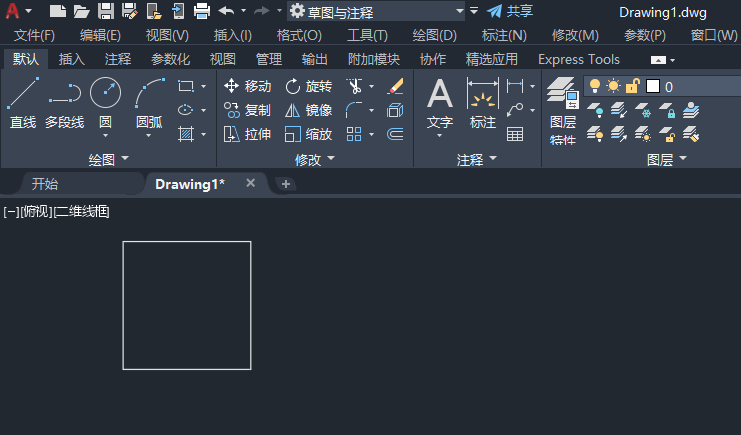The image size is (741, 435).
Task: Toggle layer 0 on/off lightbulb
Action: pyautogui.click(x=595, y=86)
